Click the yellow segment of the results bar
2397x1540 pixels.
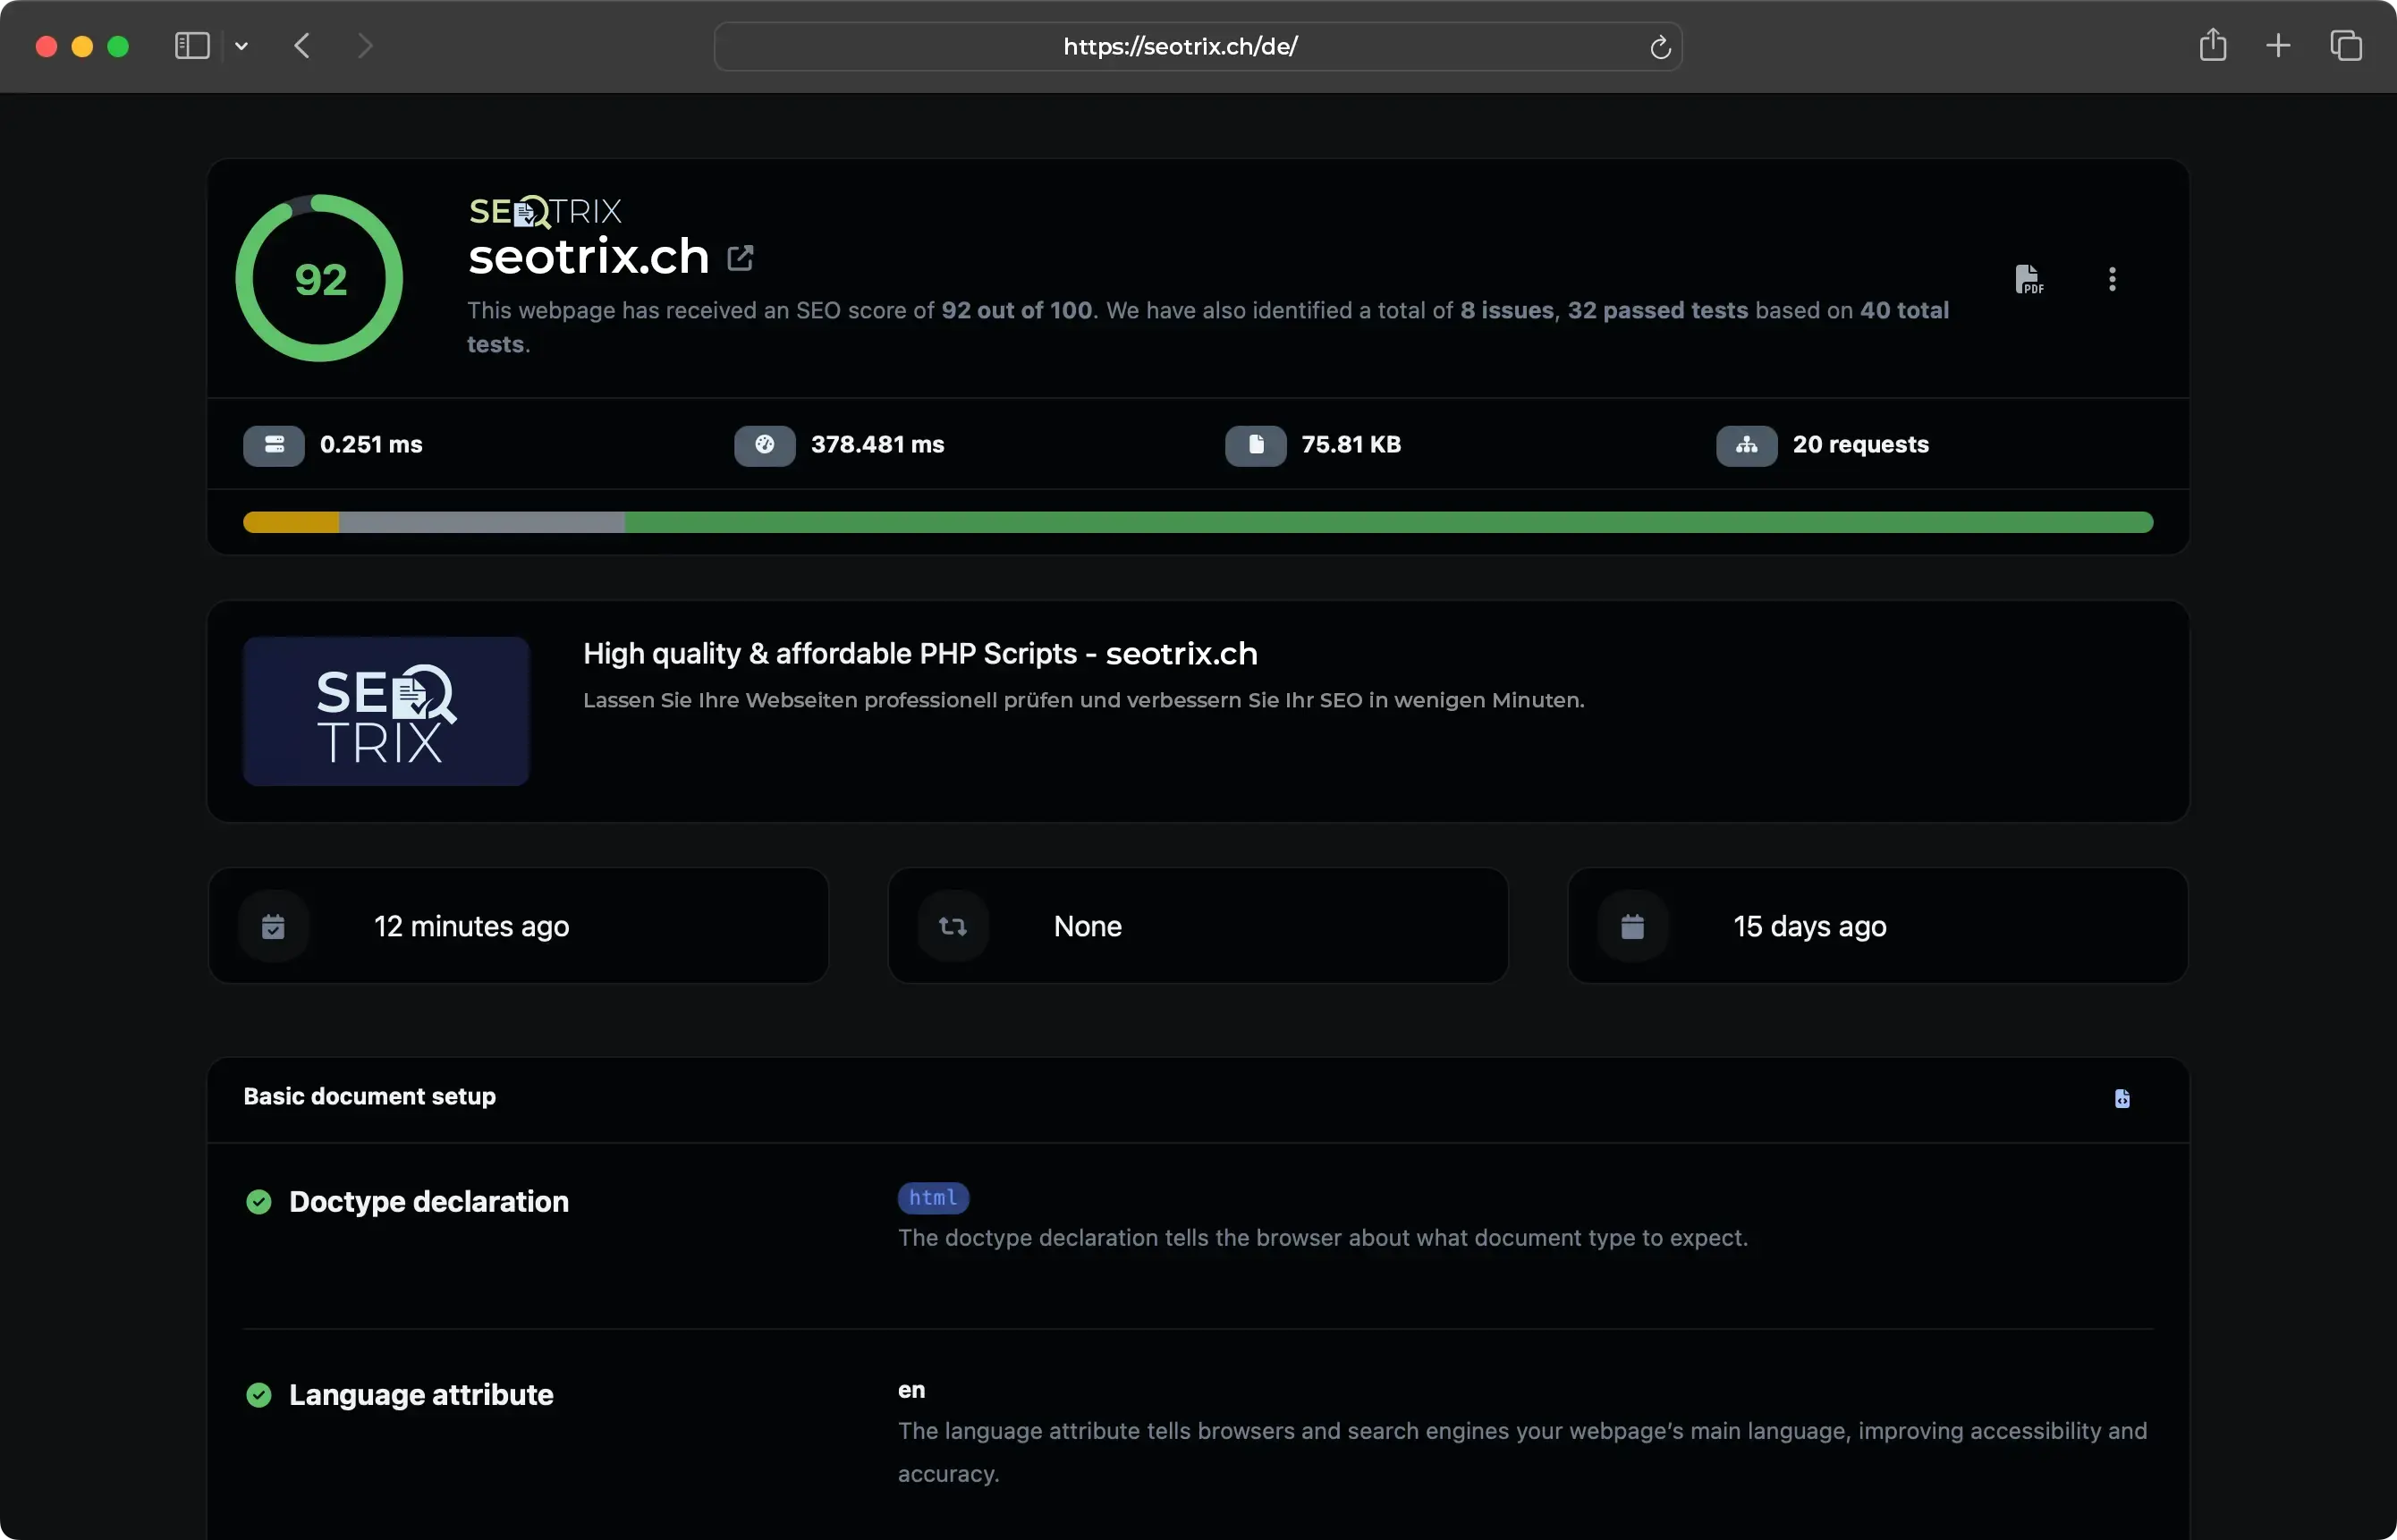291,522
